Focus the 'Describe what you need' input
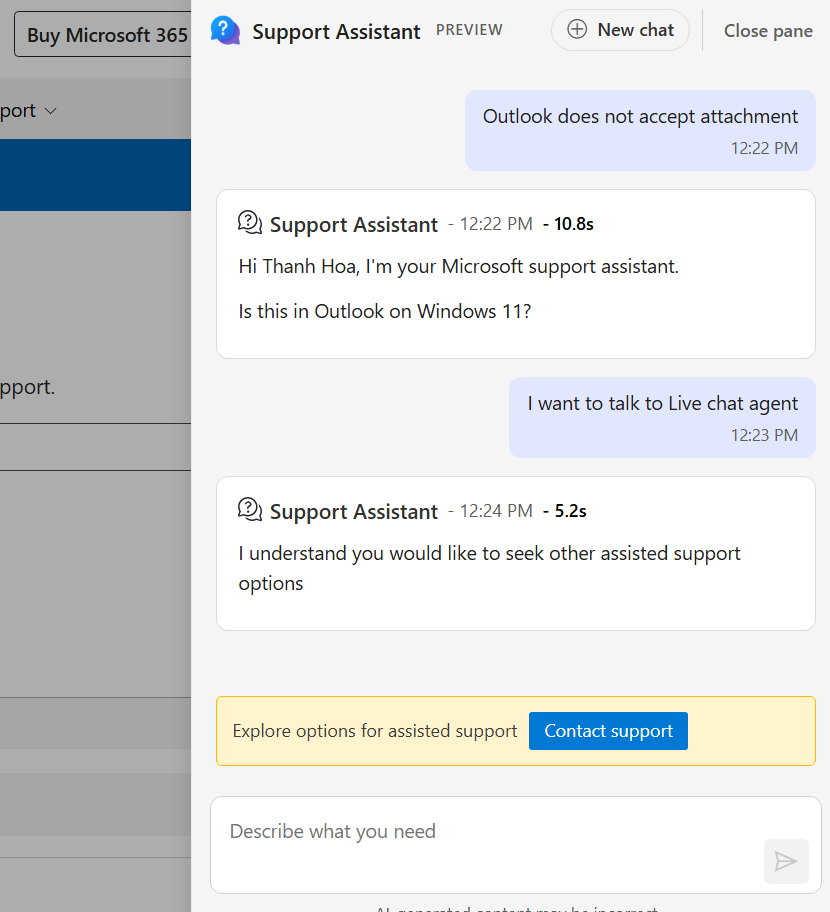This screenshot has width=830, height=912. pos(515,845)
